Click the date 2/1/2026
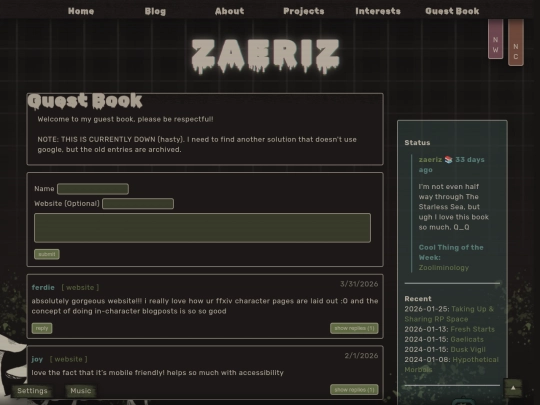Screen dimensions: 540x405 [361, 356]
